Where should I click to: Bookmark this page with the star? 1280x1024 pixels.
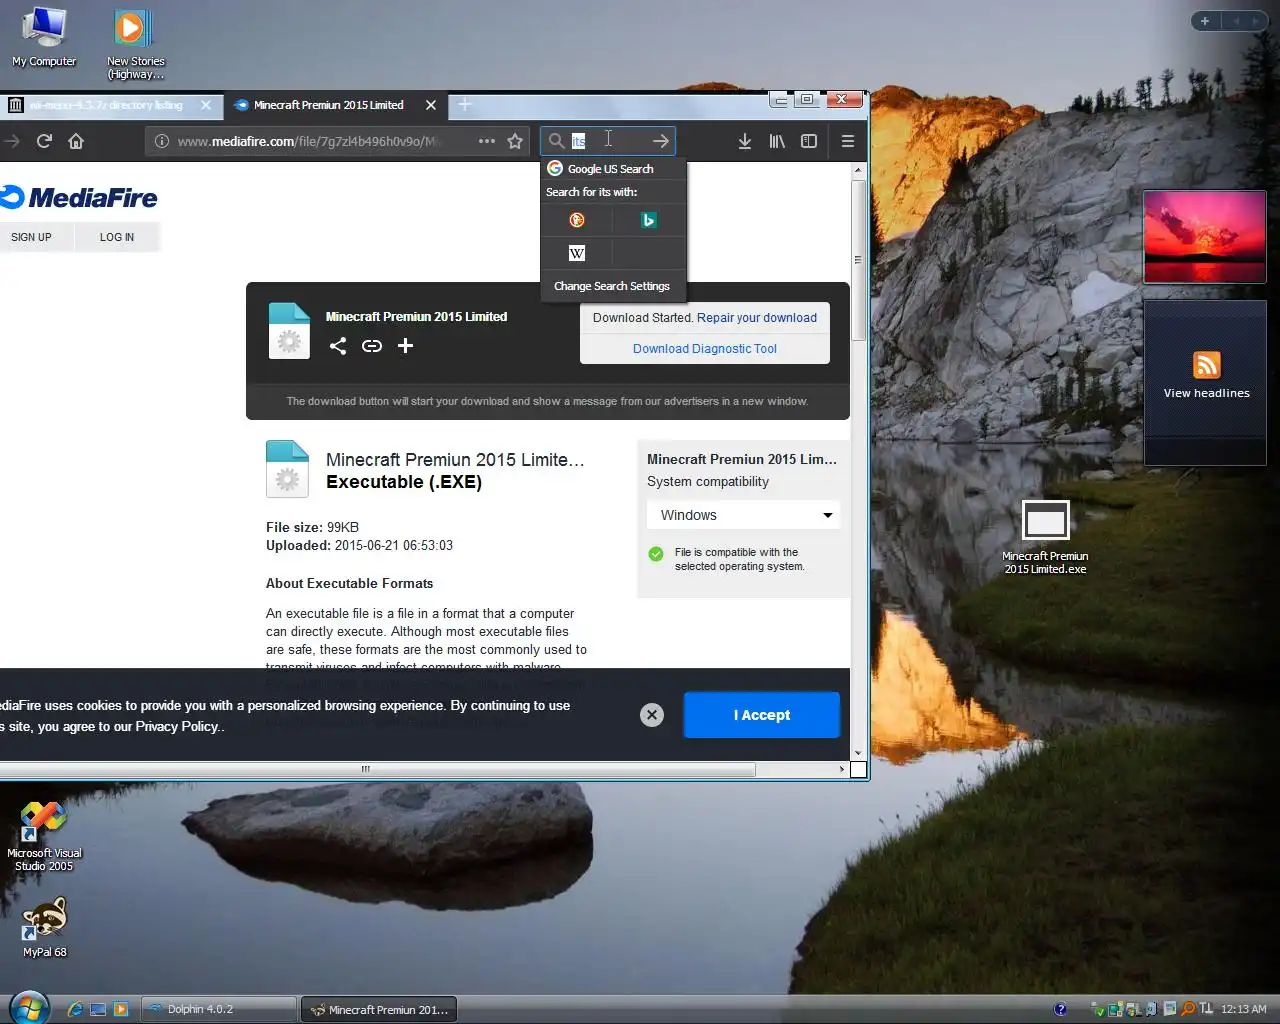click(x=515, y=141)
